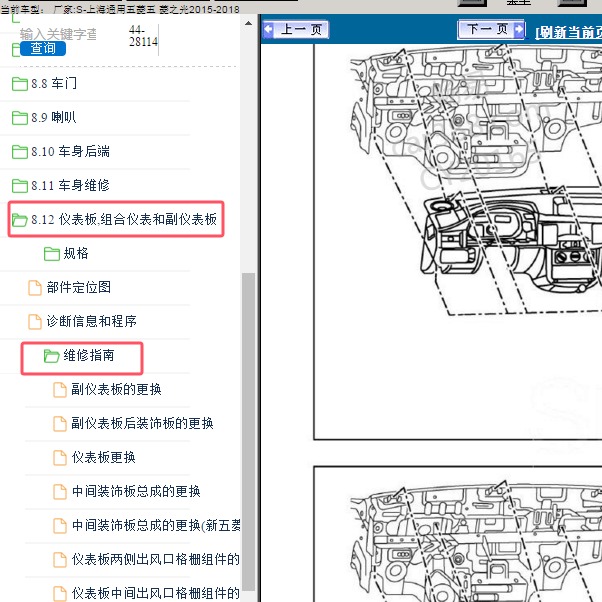Click the tree panel scroll-up arrow
Image resolution: width=602 pixels, height=602 pixels.
tap(248, 23)
